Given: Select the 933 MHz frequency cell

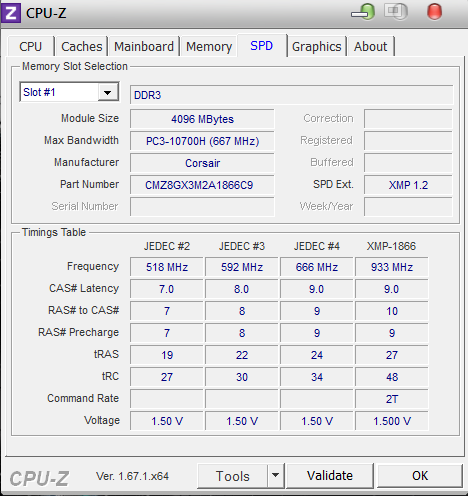Looking at the screenshot, I should [392, 267].
